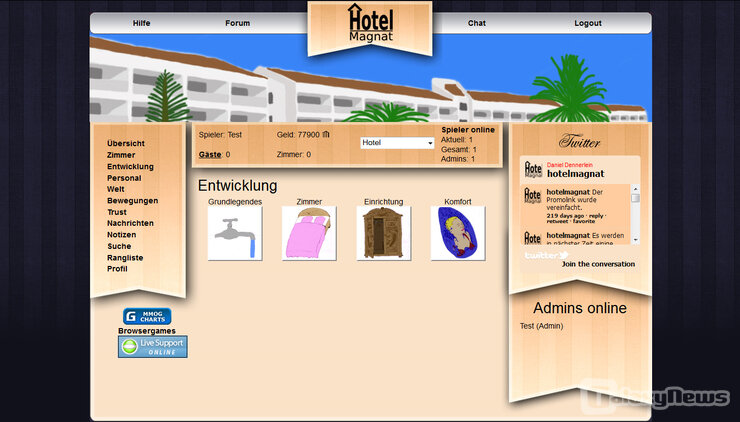Open the Grundlegendes faucet icon

235,233
